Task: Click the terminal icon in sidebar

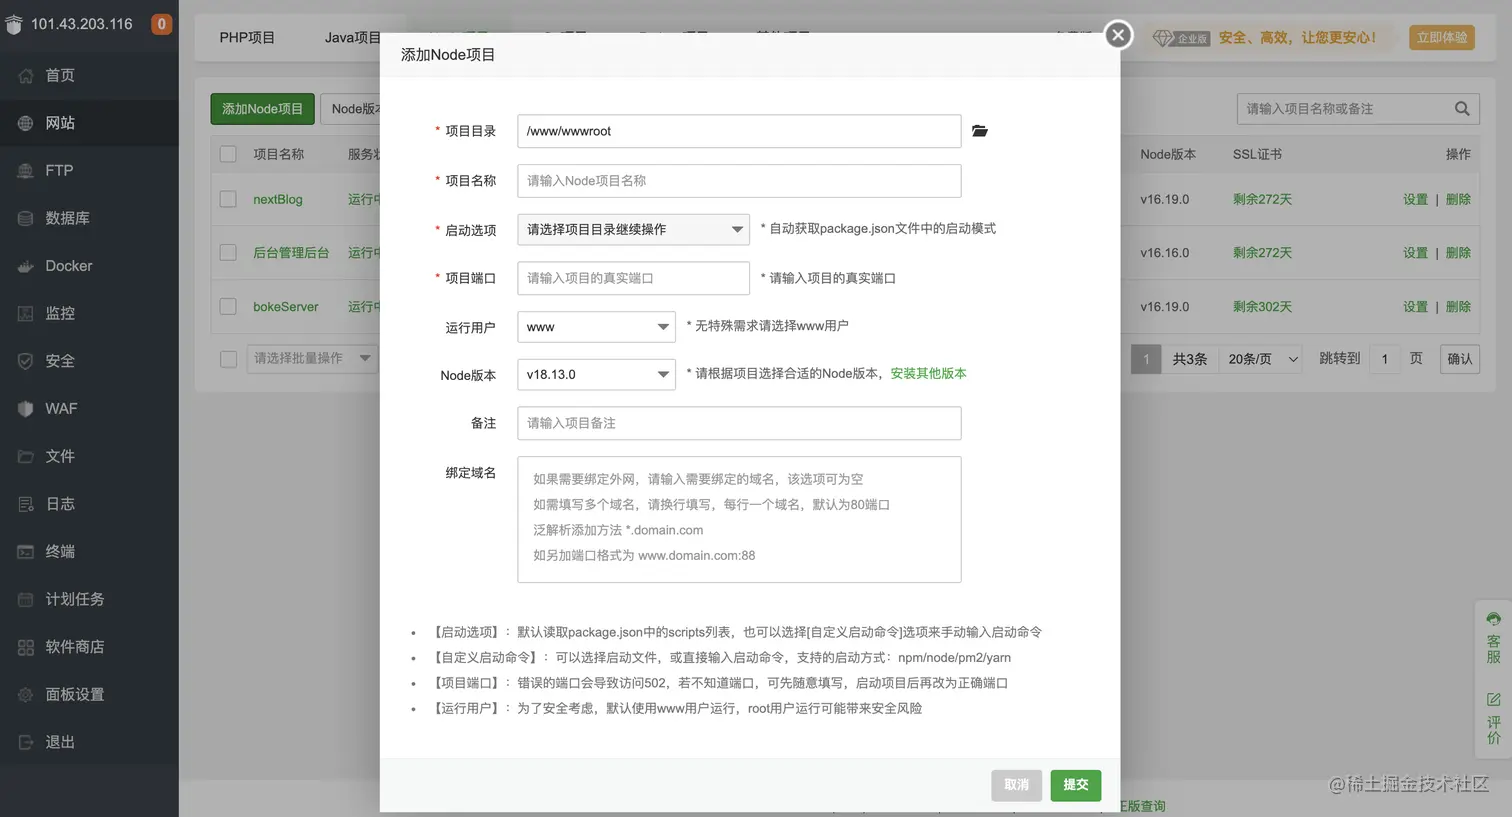Action: [x=26, y=552]
